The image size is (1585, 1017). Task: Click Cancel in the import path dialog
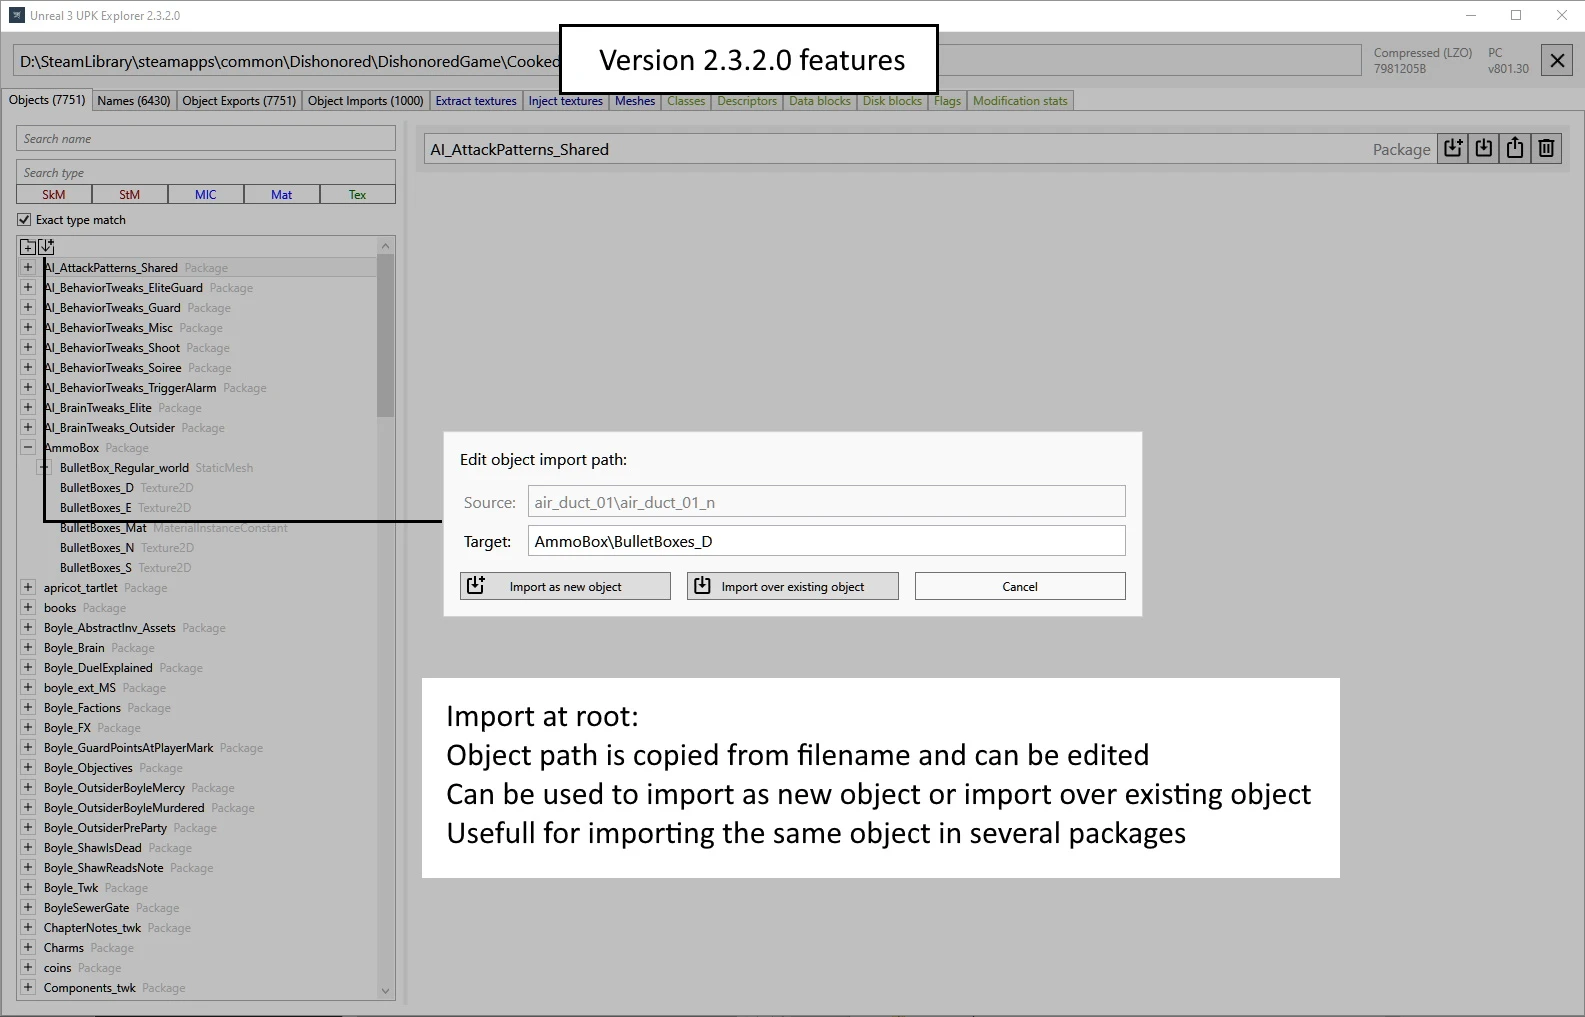click(x=1019, y=587)
